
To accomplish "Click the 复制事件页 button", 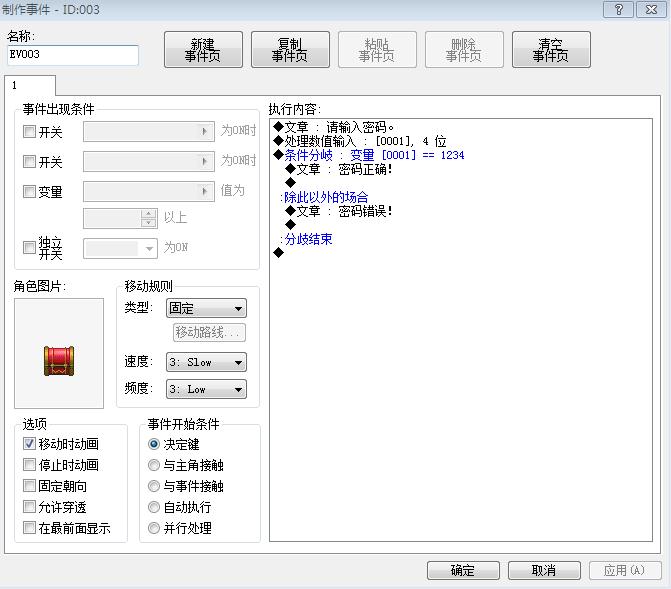I will [290, 50].
